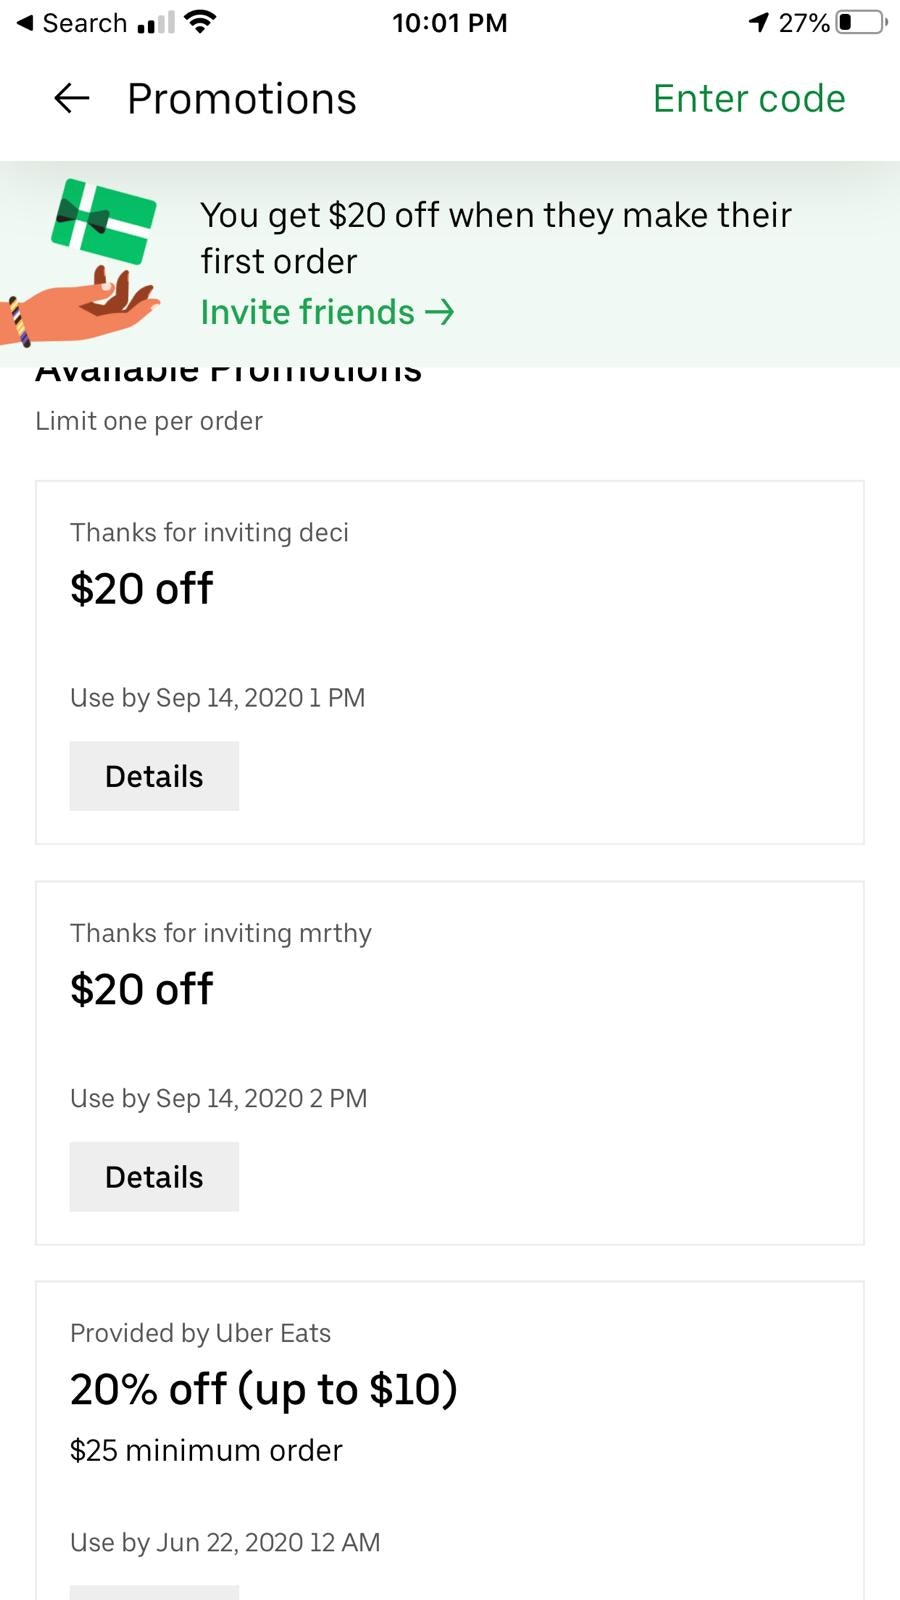
Task: Tap the back arrow beside Promotions
Action: coord(71,98)
